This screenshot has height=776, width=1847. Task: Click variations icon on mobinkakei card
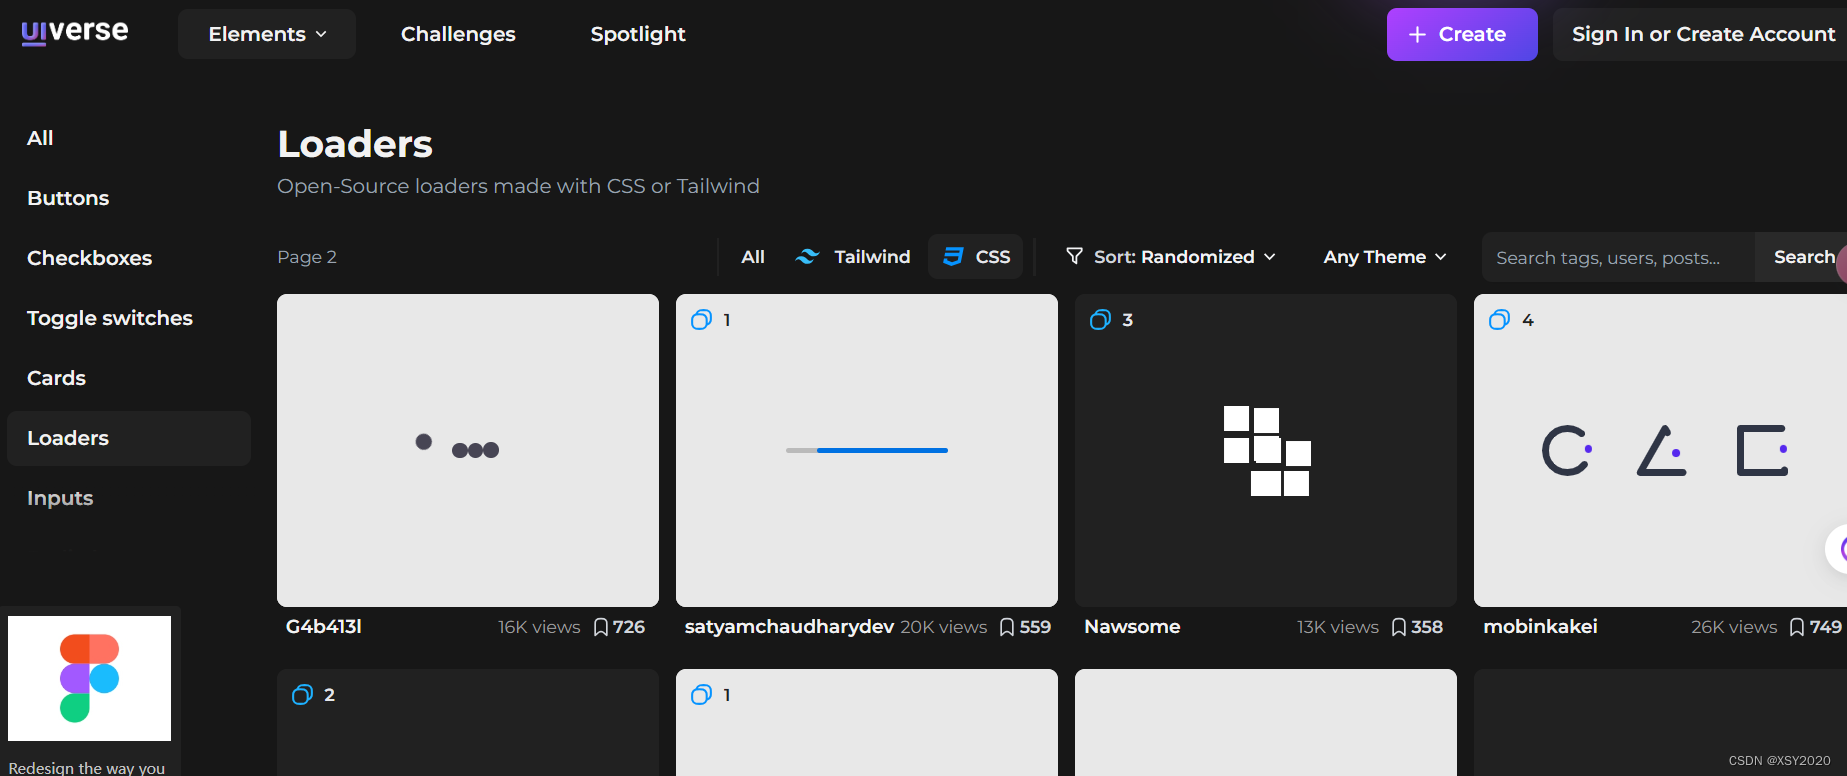coord(1499,320)
